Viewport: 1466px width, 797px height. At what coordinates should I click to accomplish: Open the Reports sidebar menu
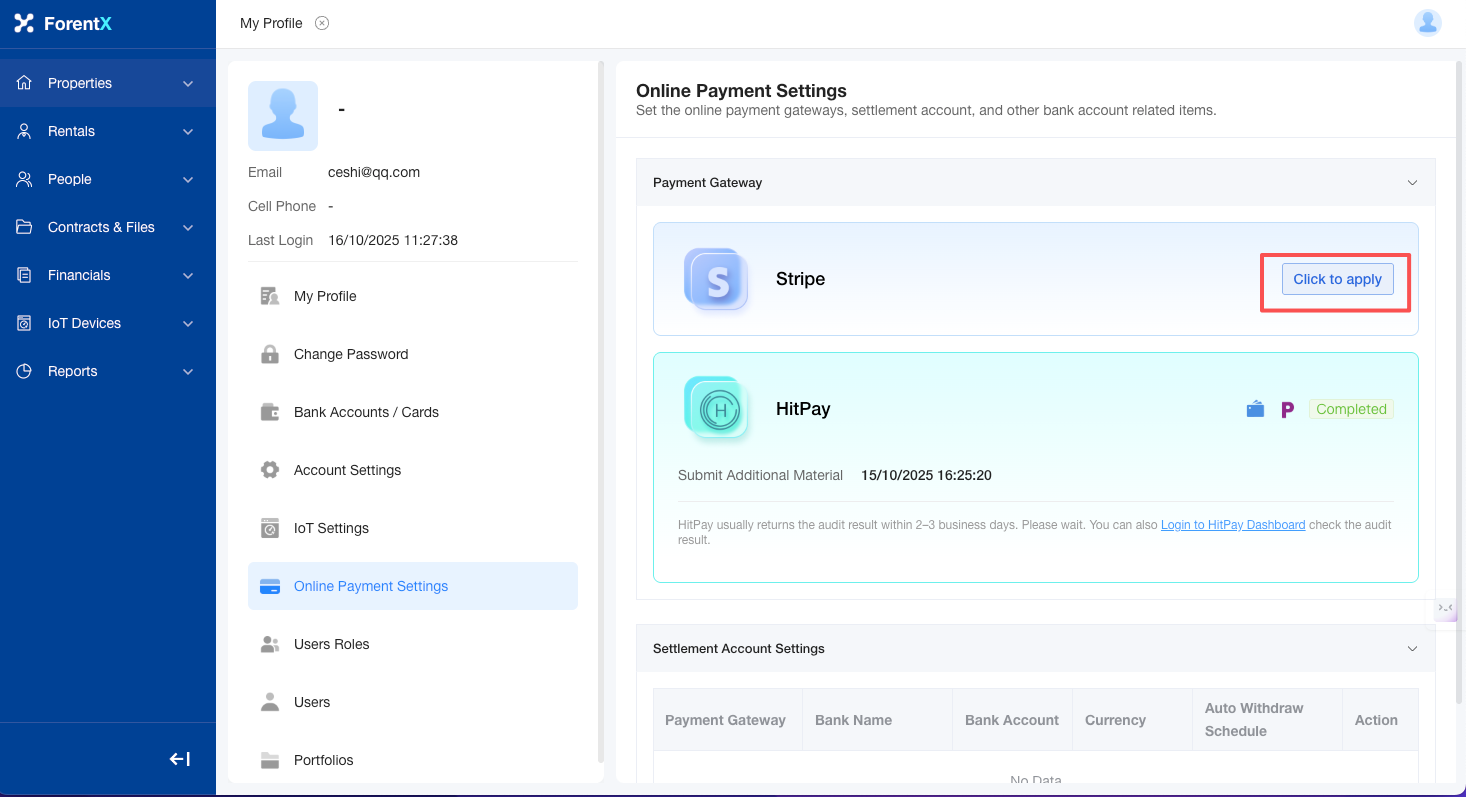point(107,371)
